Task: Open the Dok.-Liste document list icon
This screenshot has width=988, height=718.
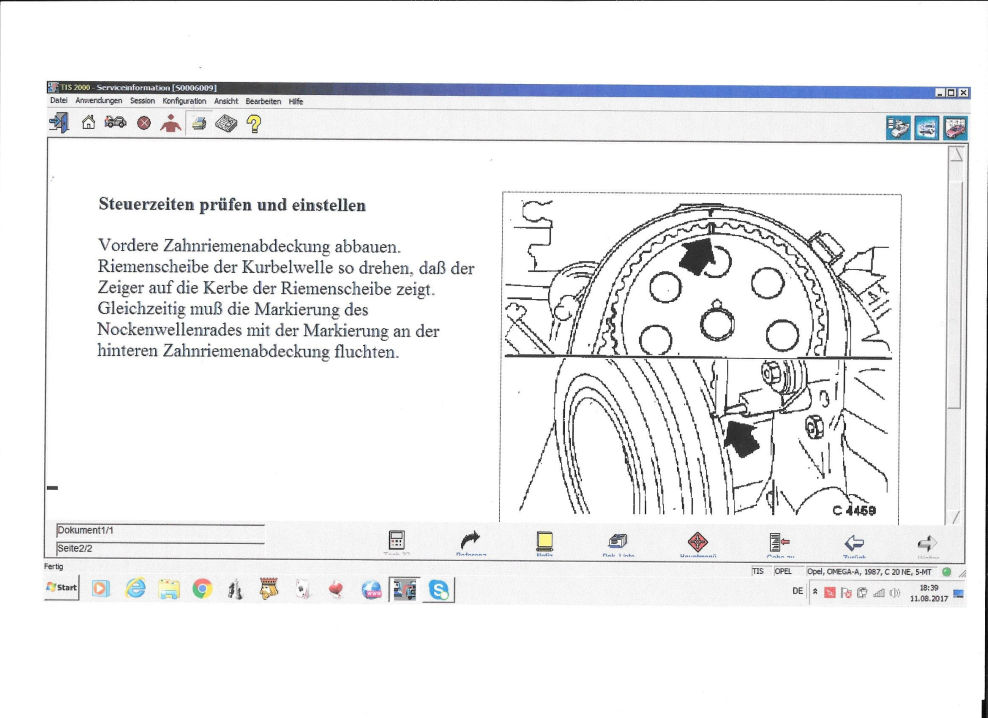Action: (x=617, y=541)
